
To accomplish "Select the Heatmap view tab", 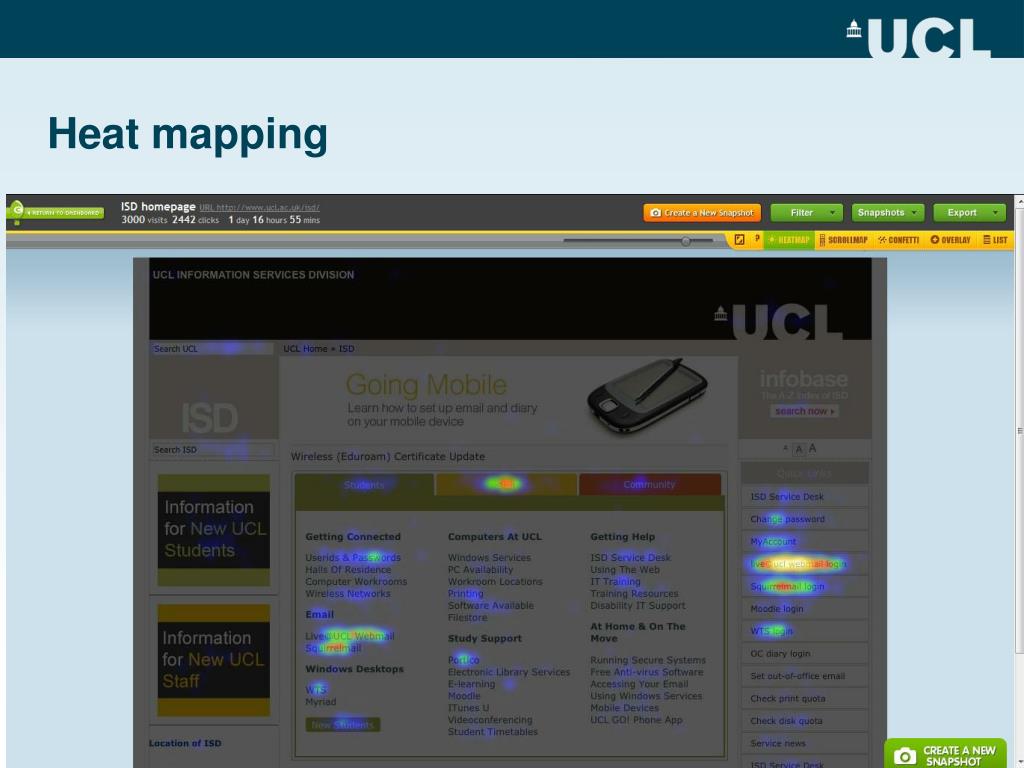I will click(x=789, y=240).
